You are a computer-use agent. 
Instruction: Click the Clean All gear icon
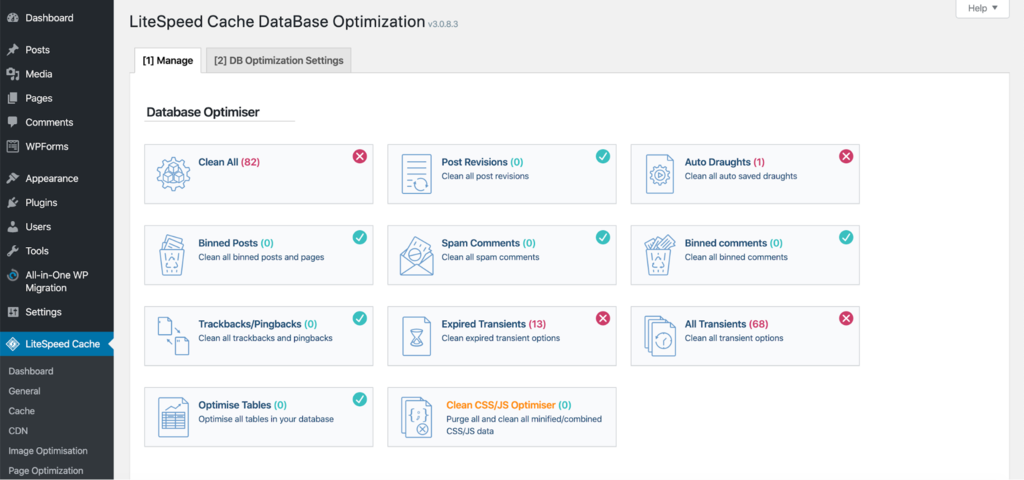tap(173, 174)
